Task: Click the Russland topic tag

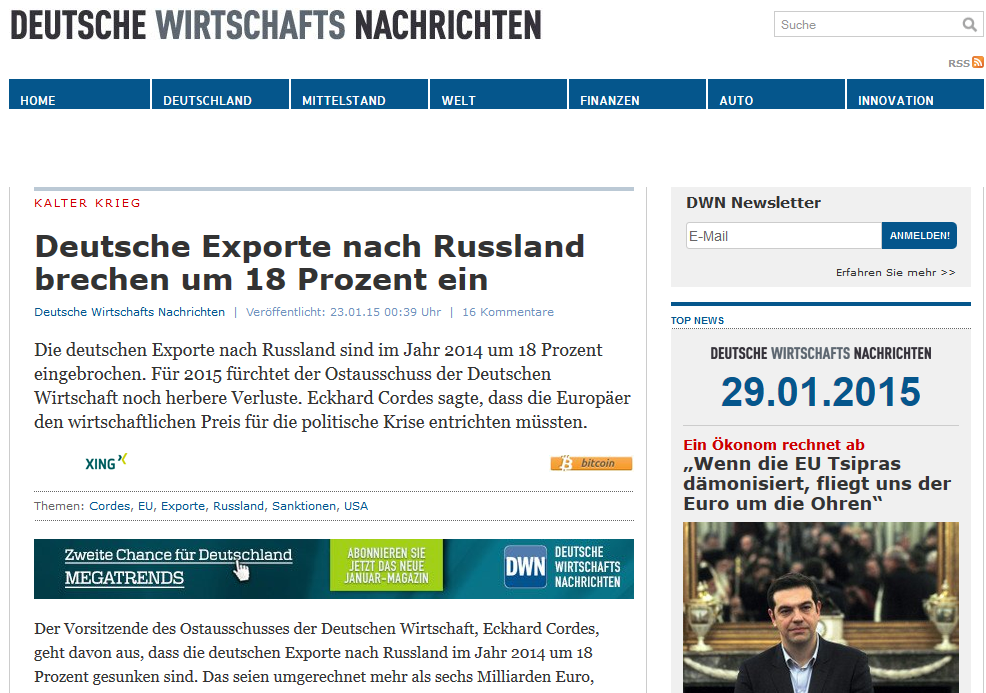Action: (238, 506)
